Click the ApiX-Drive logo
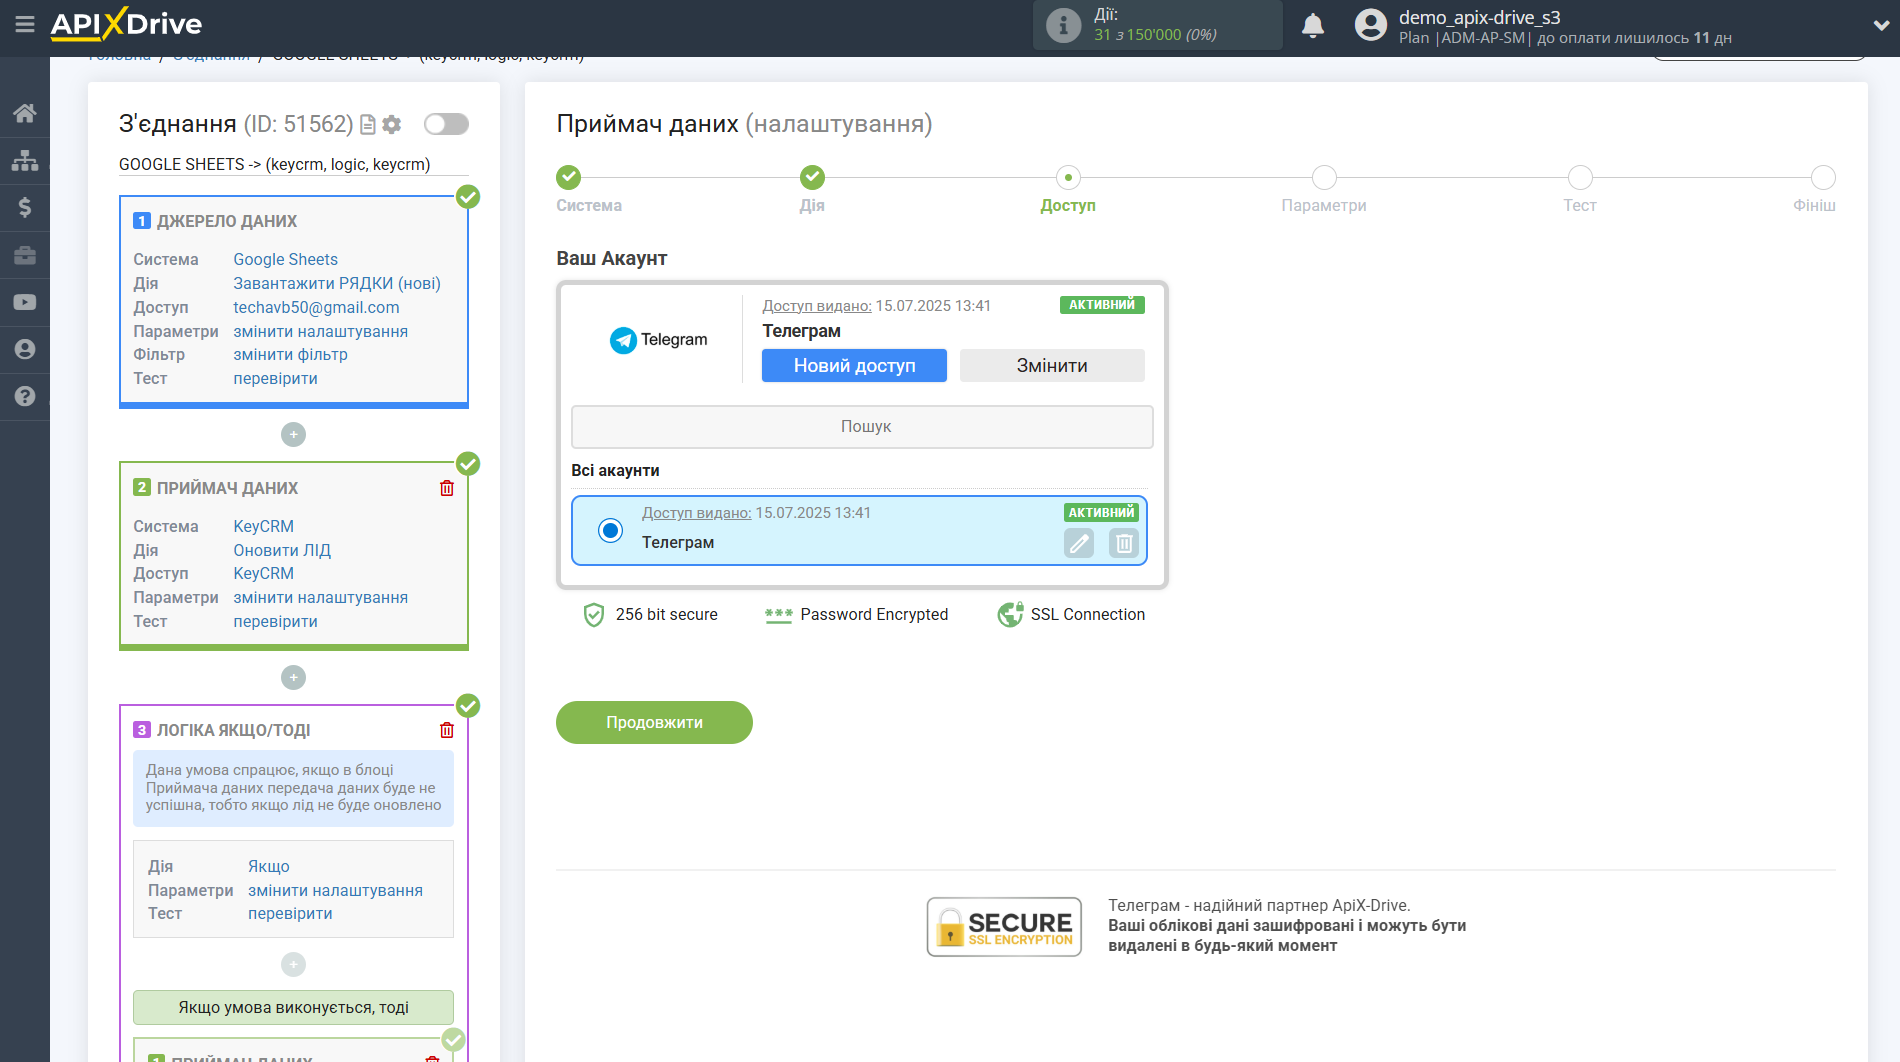The height and width of the screenshot is (1062, 1900). (x=126, y=24)
